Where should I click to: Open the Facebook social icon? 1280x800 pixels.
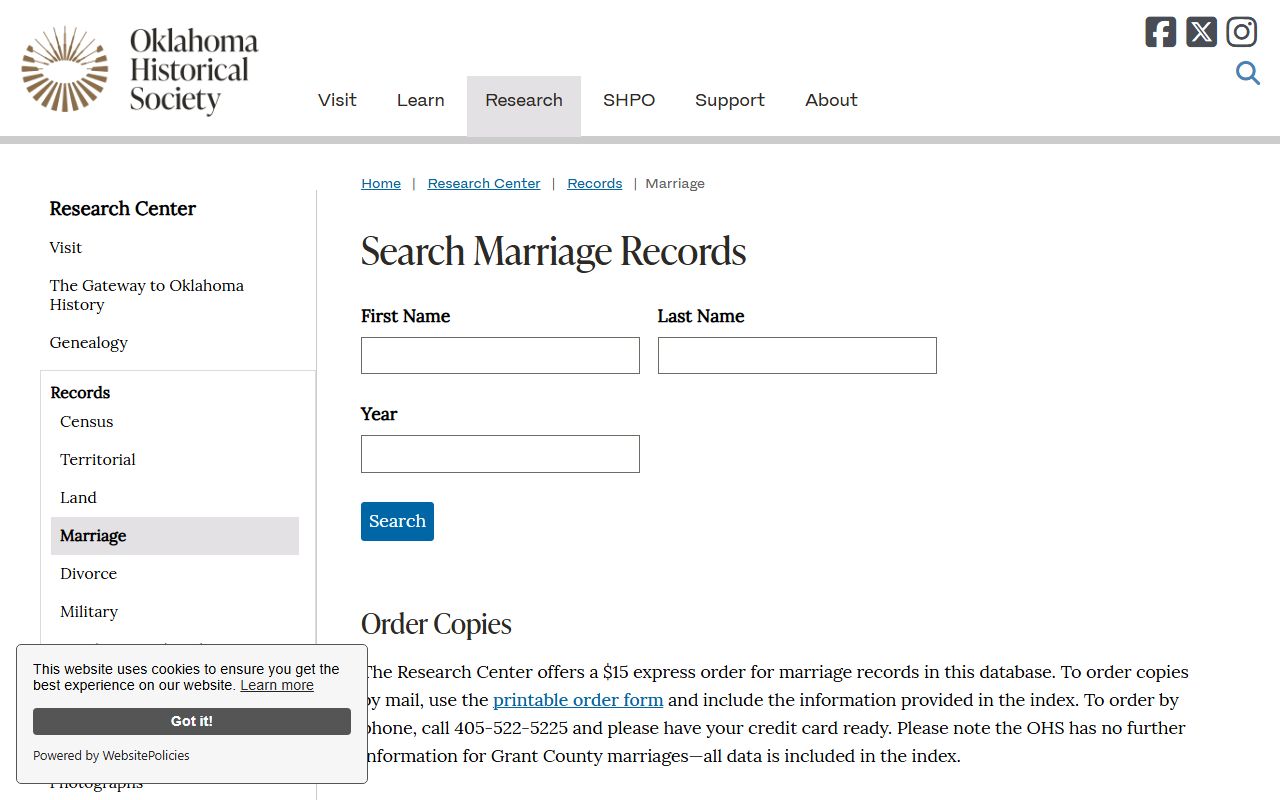coord(1161,32)
